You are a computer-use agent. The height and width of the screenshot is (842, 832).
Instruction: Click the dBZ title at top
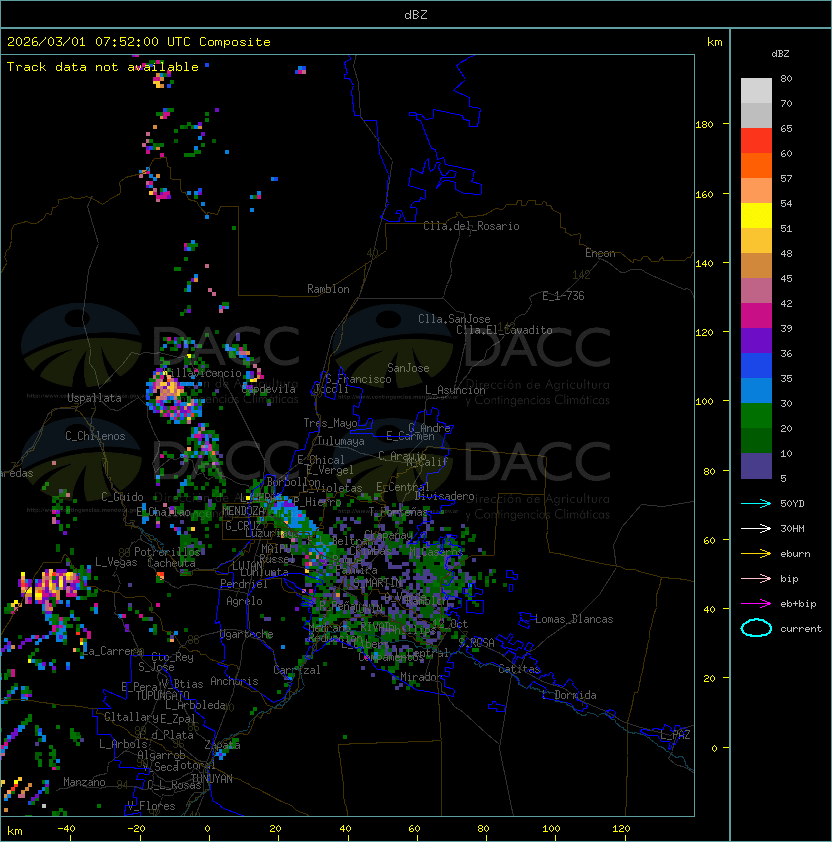point(416,15)
